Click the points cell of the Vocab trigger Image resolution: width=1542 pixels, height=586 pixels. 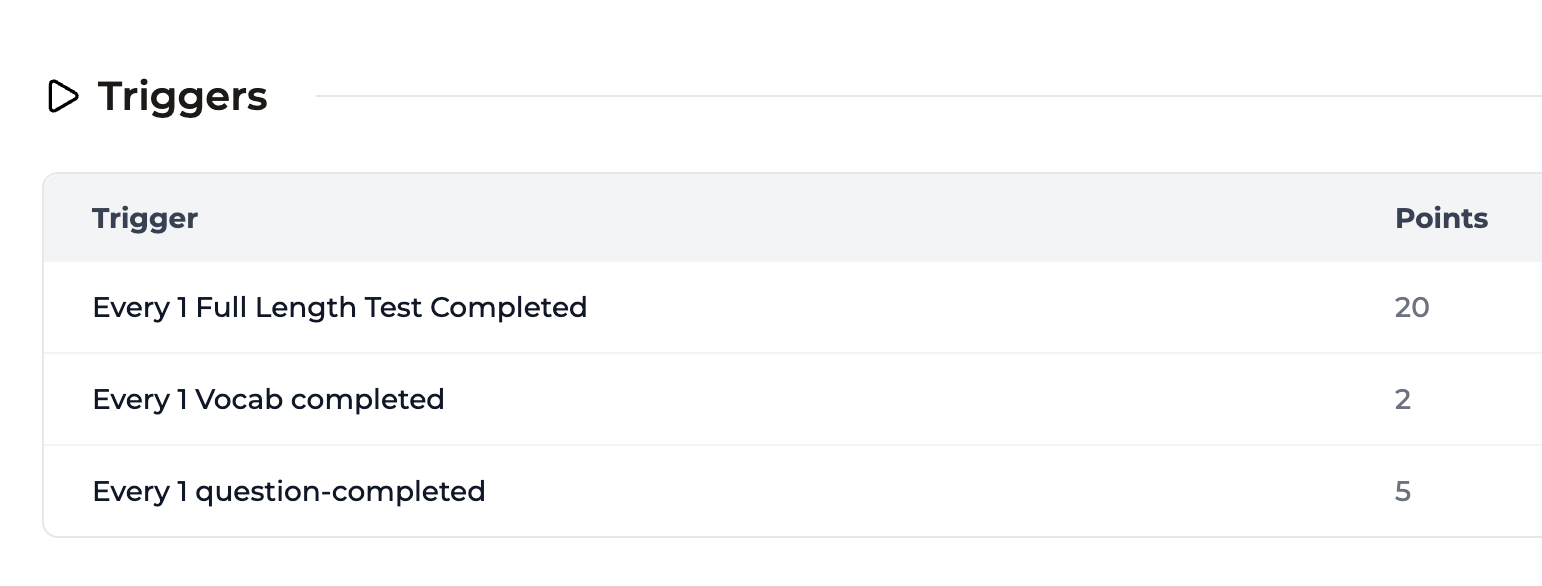[1403, 399]
